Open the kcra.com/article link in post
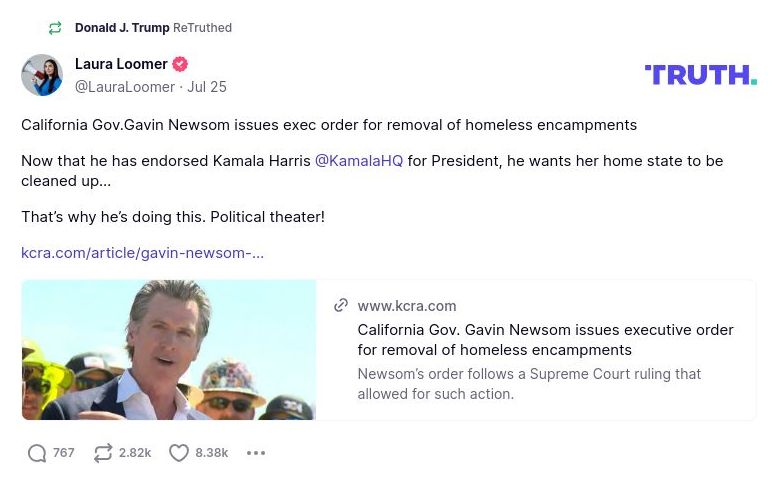This screenshot has height=484, width=778. point(142,253)
